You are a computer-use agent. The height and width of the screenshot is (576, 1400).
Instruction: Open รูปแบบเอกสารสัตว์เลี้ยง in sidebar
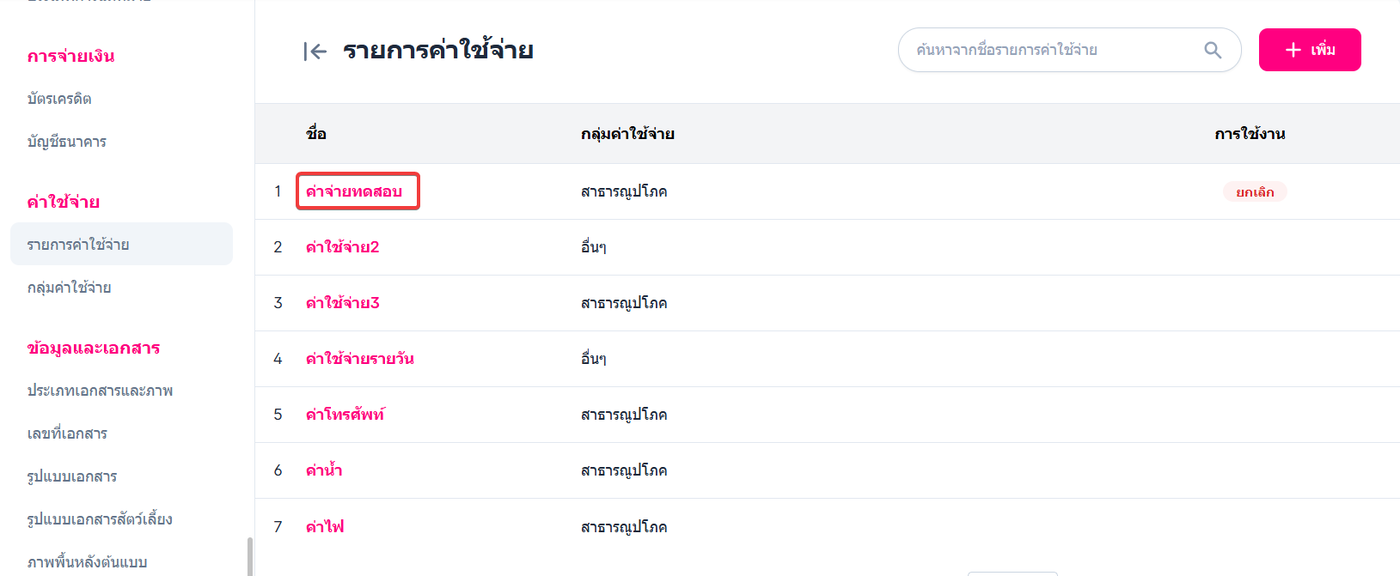point(100,520)
